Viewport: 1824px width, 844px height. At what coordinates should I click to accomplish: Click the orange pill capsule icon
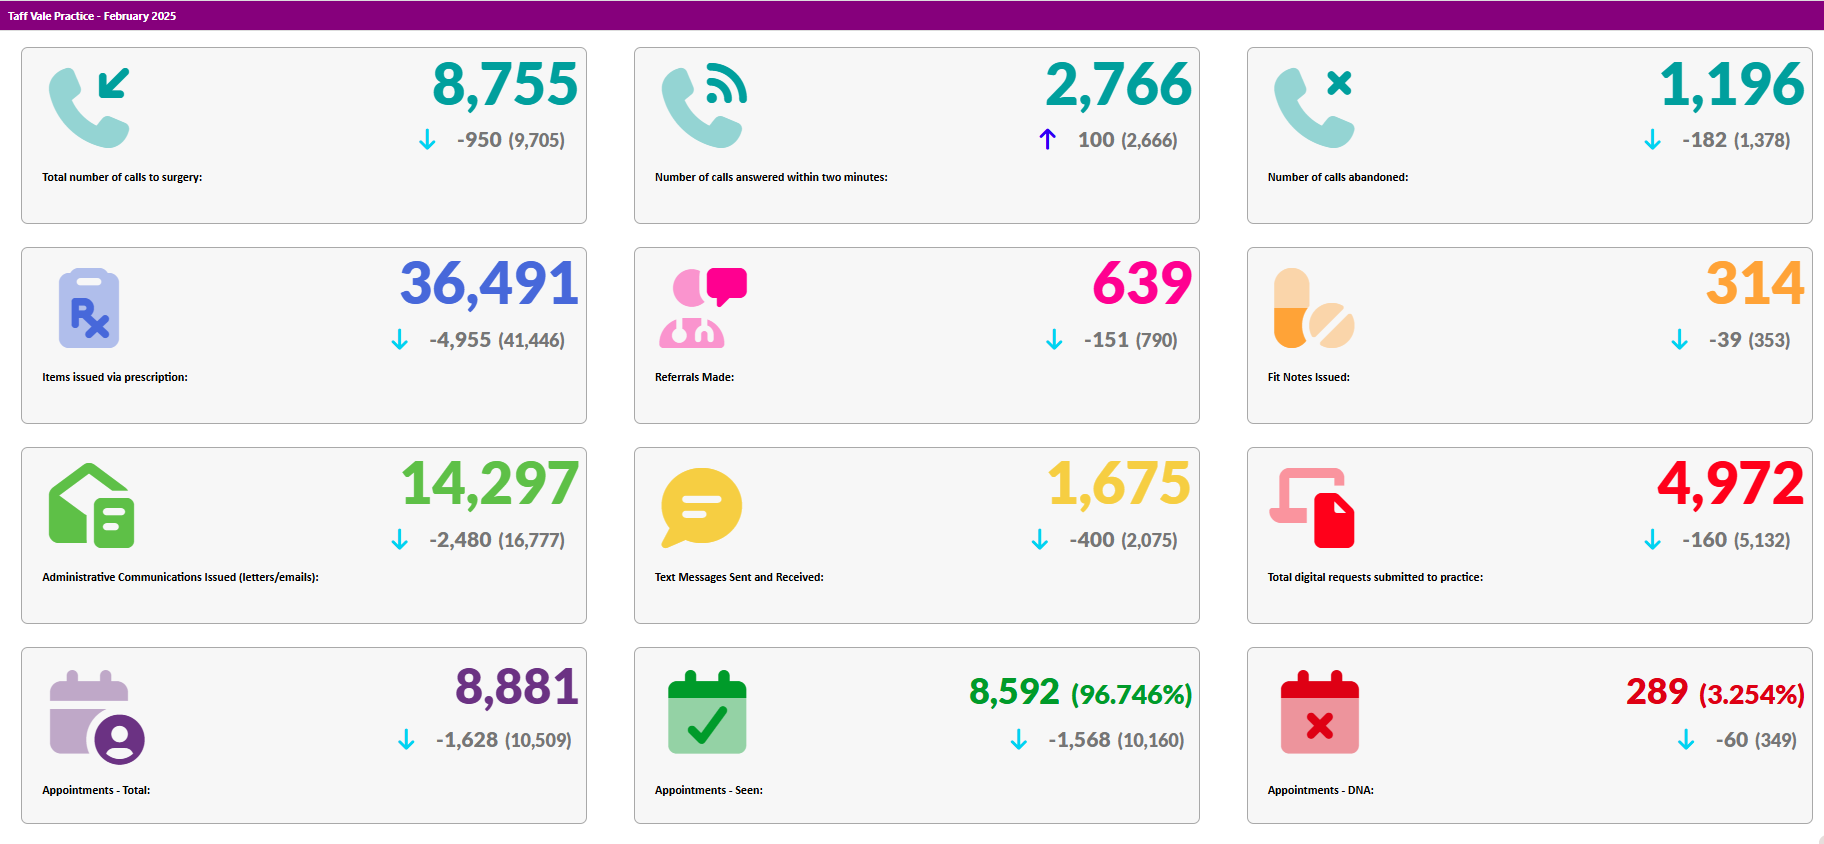click(x=1313, y=308)
